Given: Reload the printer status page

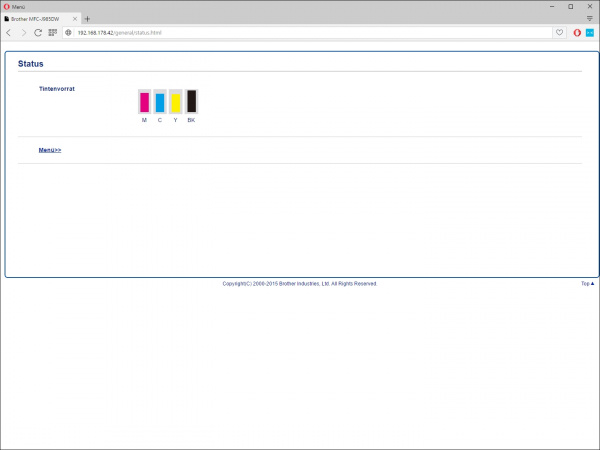Looking at the screenshot, I should (x=38, y=32).
